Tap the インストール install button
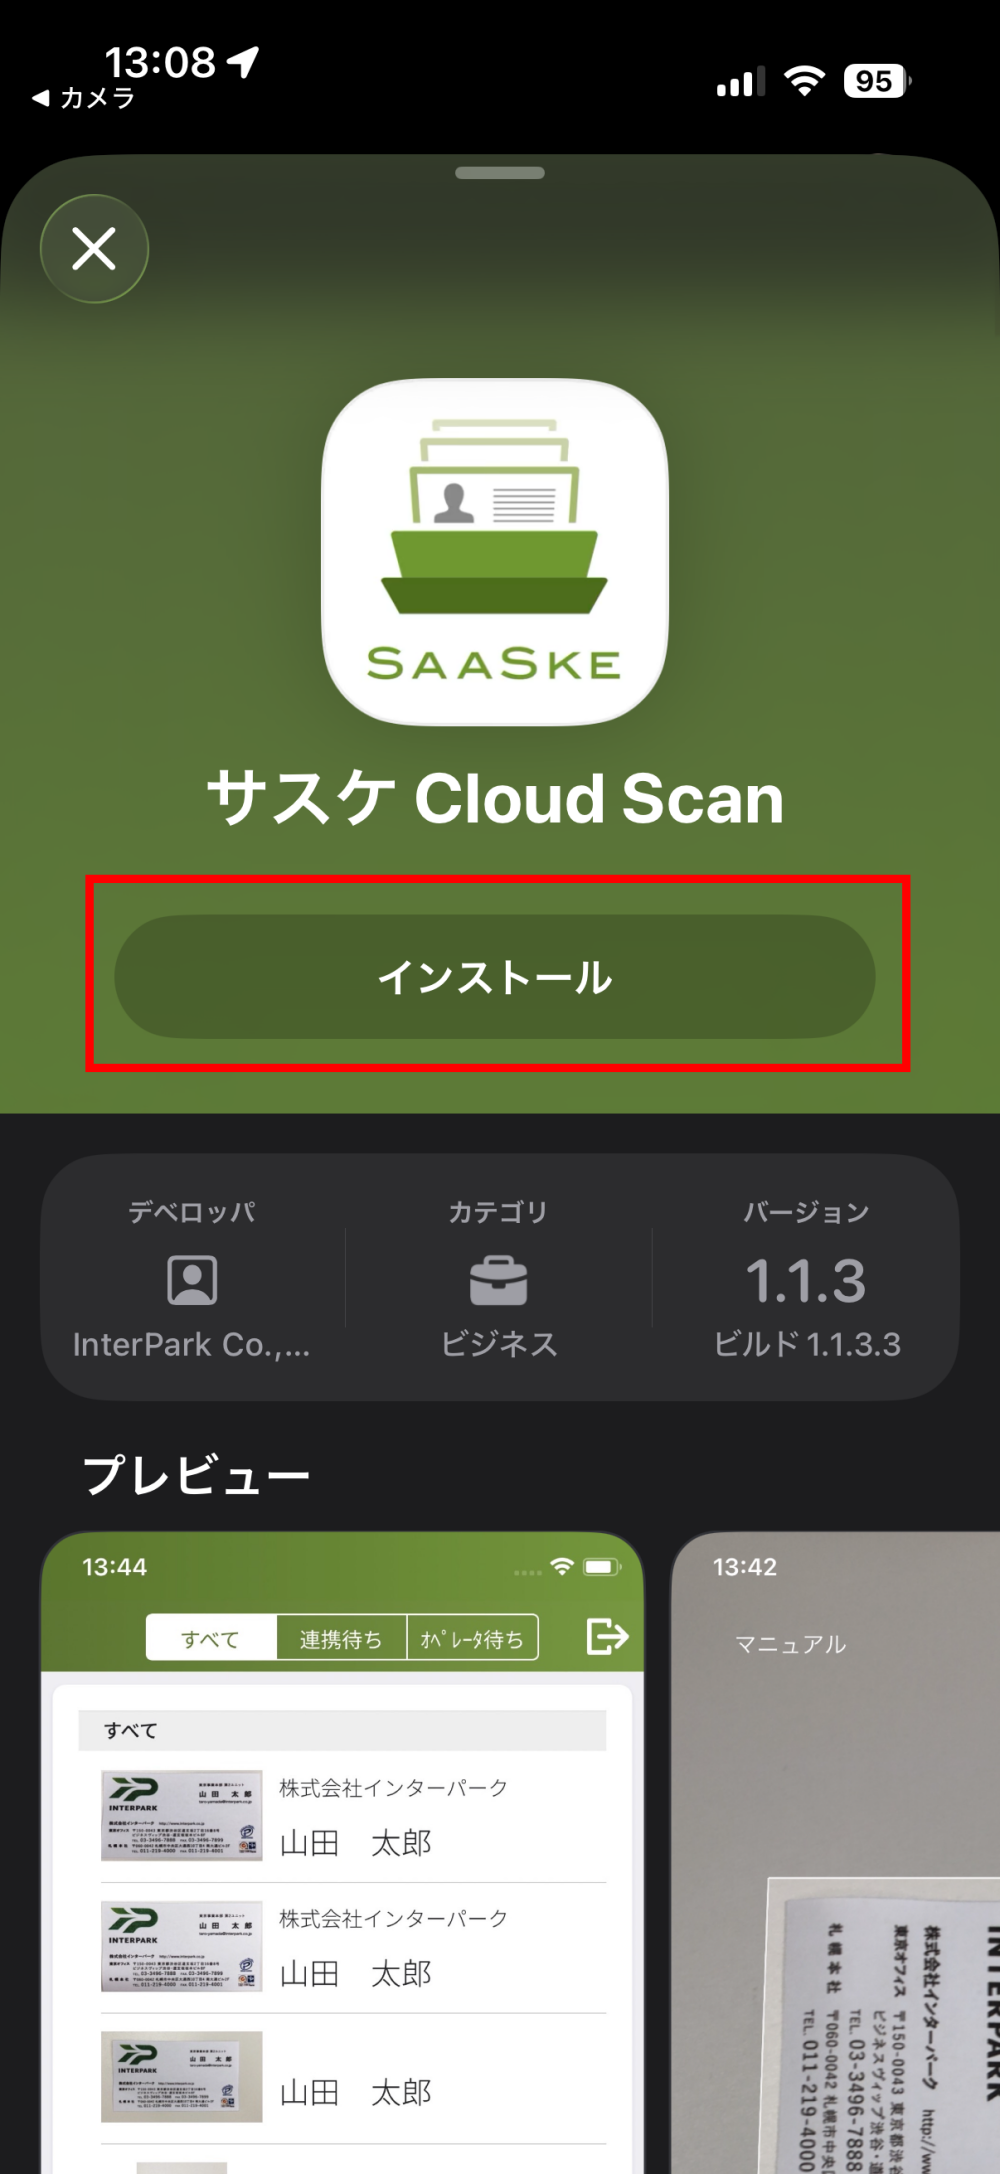 point(495,976)
